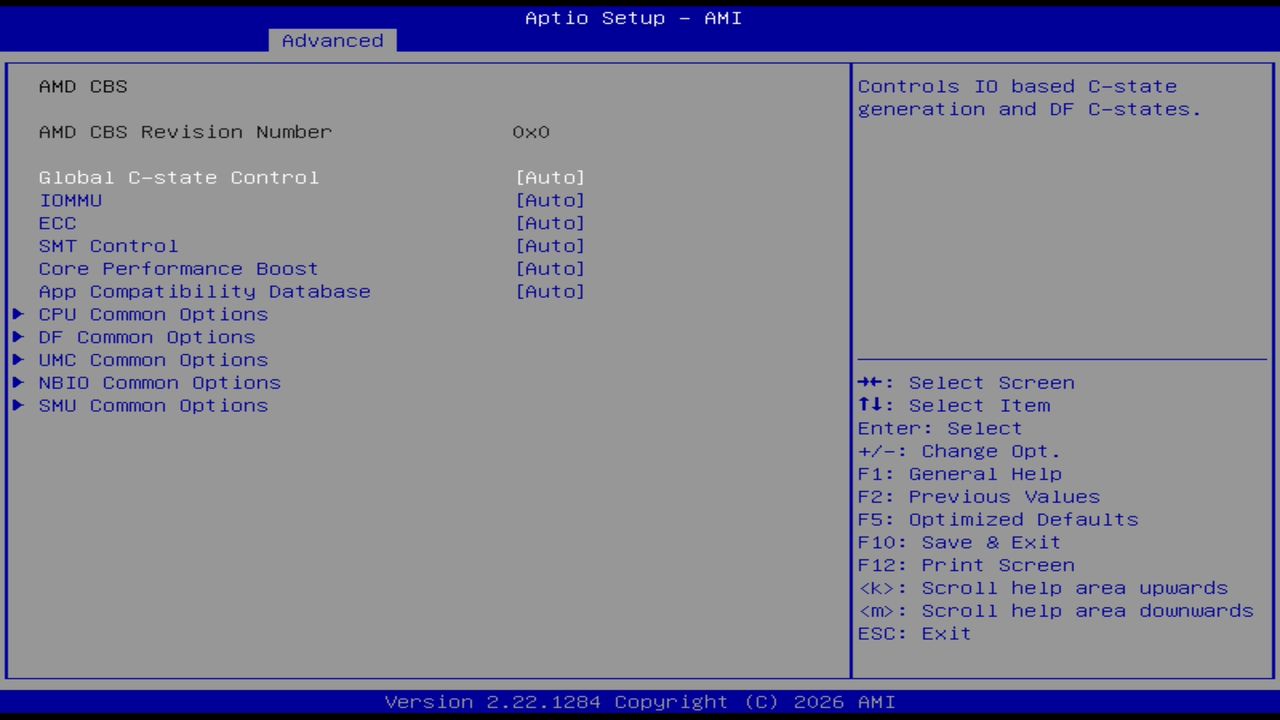Change Global C-state Control Auto value
1280x720 pixels.
tap(550, 177)
